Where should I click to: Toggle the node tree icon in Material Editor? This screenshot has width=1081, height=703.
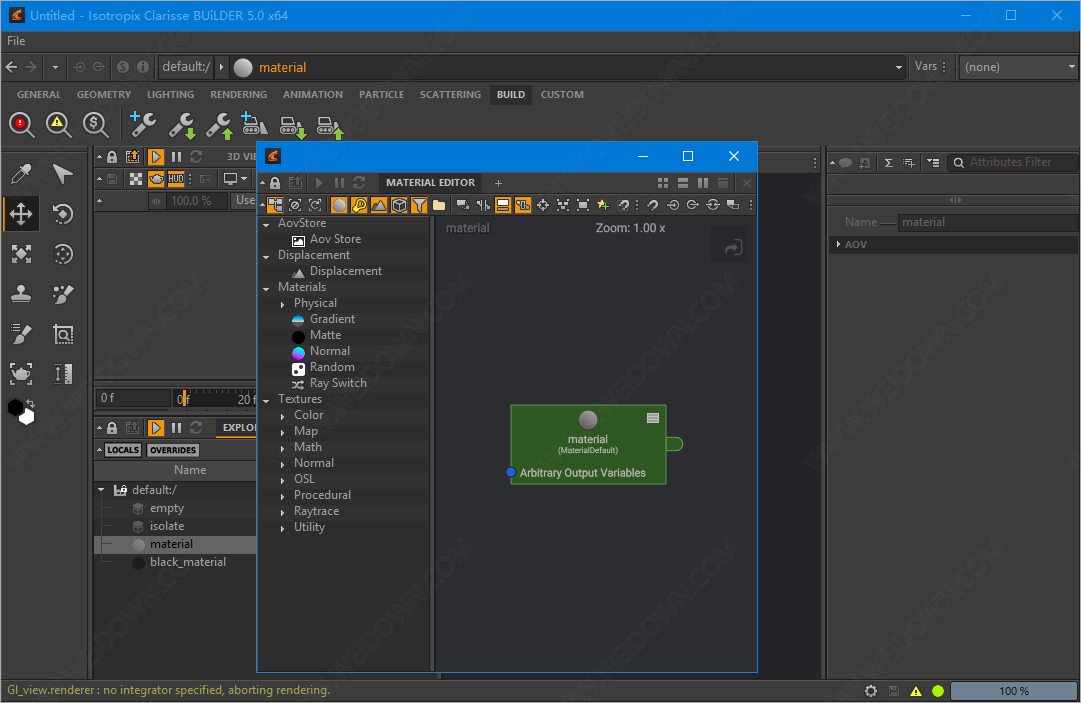pyautogui.click(x=275, y=205)
